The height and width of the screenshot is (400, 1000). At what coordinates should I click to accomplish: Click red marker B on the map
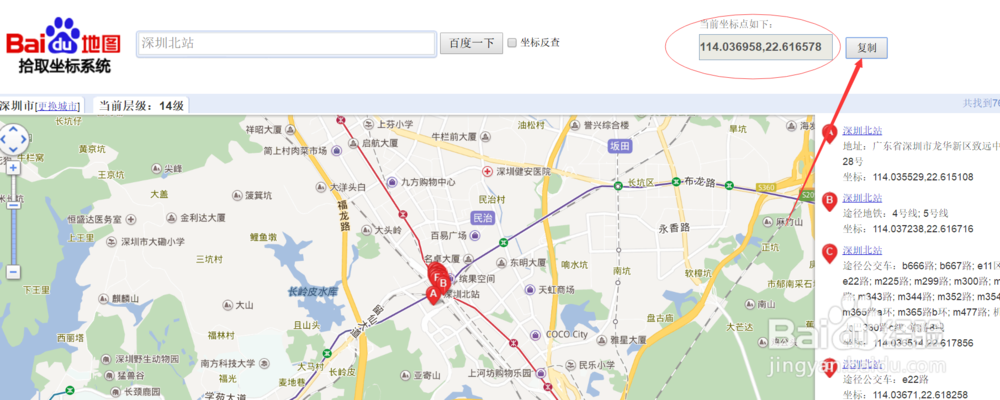pyautogui.click(x=444, y=283)
